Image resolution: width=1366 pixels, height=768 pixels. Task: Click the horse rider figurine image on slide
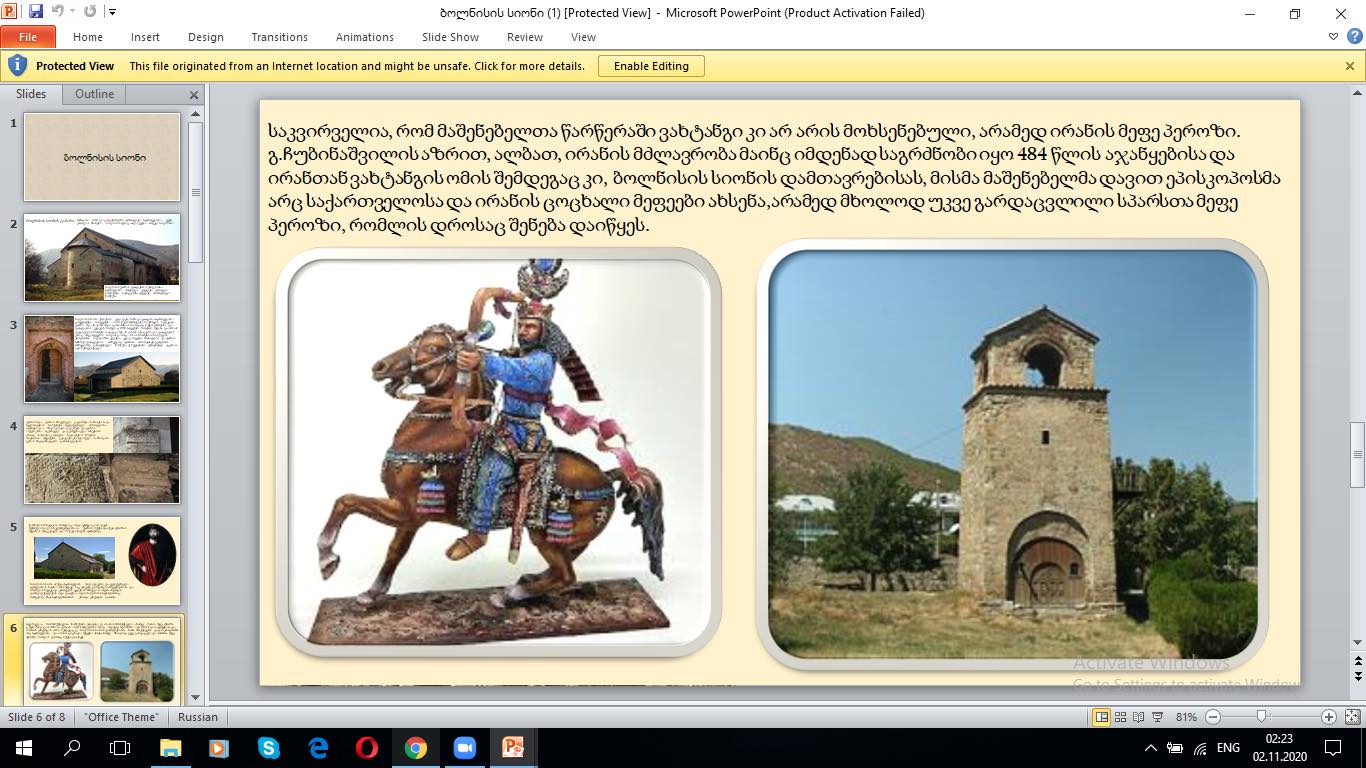tap(498, 452)
